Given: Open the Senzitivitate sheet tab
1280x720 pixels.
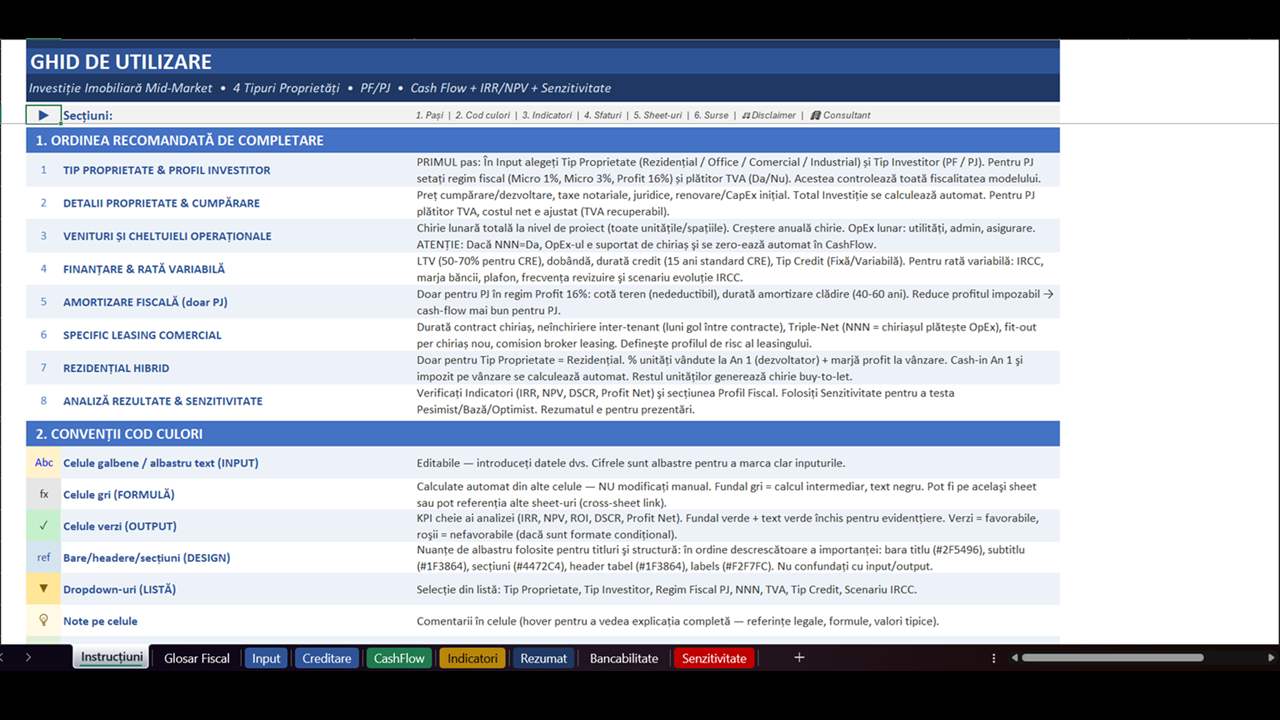Looking at the screenshot, I should 714,658.
